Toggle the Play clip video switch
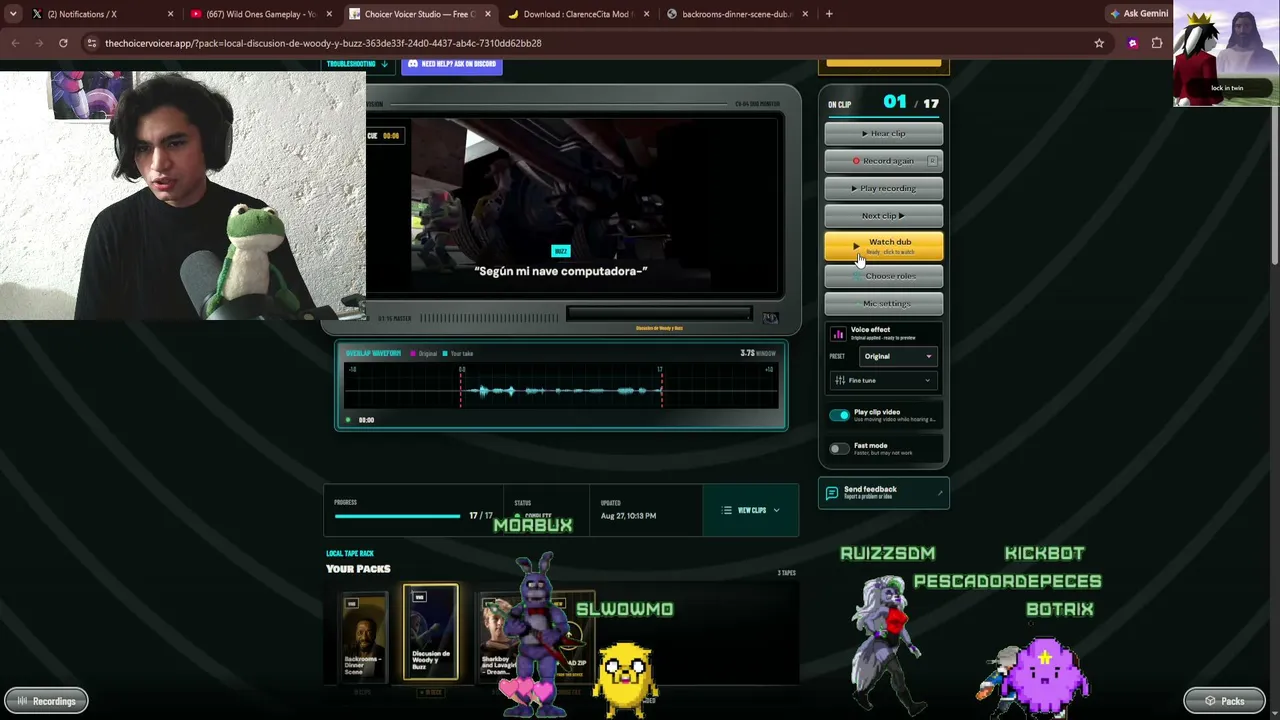The width and height of the screenshot is (1280, 720). tap(839, 415)
